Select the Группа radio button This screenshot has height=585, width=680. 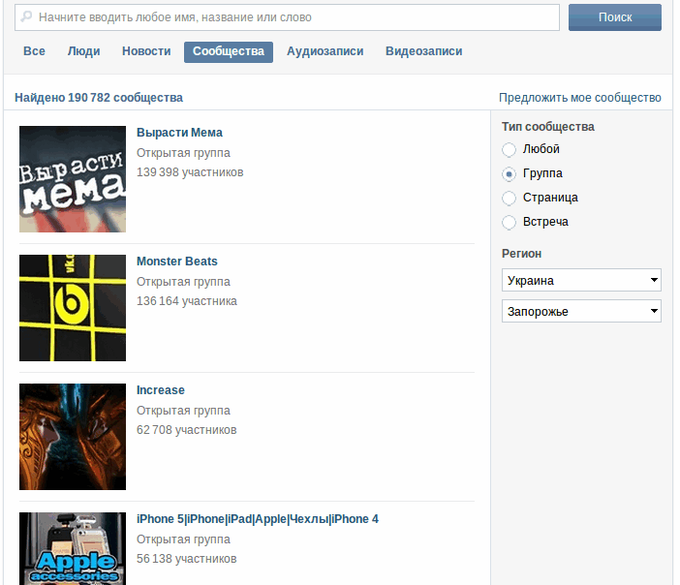[509, 174]
